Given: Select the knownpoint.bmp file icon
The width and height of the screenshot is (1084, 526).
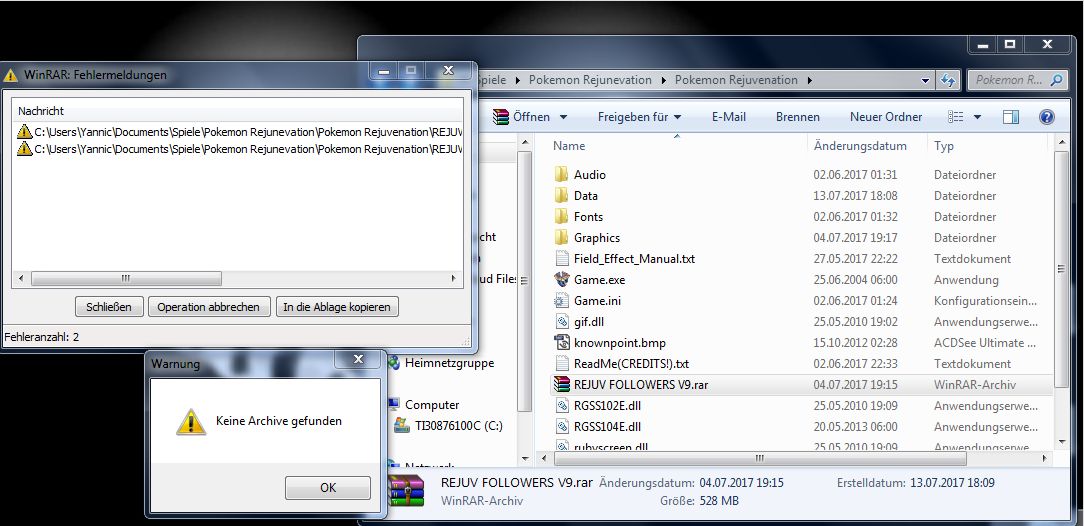Looking at the screenshot, I should click(x=561, y=343).
